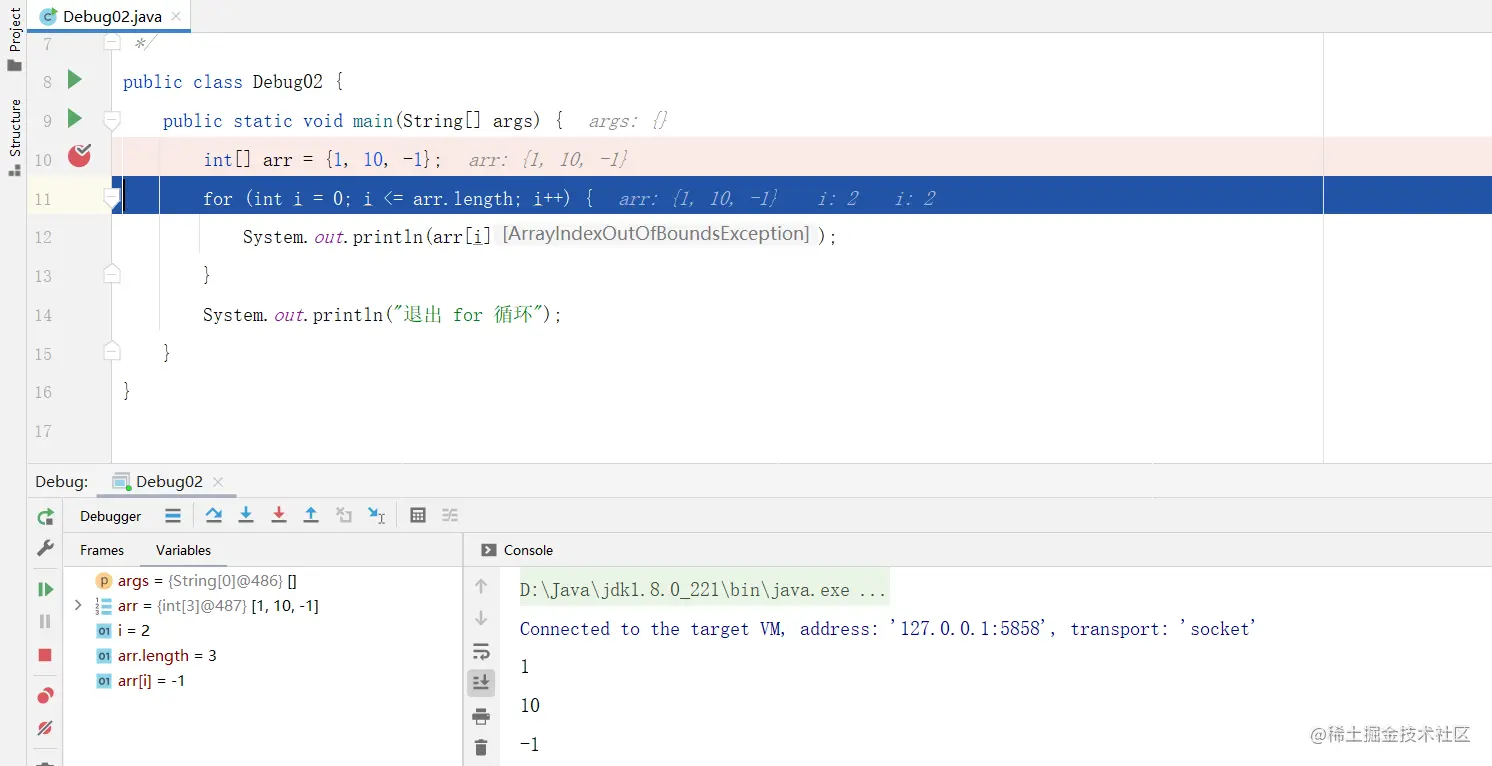Collapse the for loop fold at line 11
Viewport: 1492px width, 766px height.
point(112,198)
